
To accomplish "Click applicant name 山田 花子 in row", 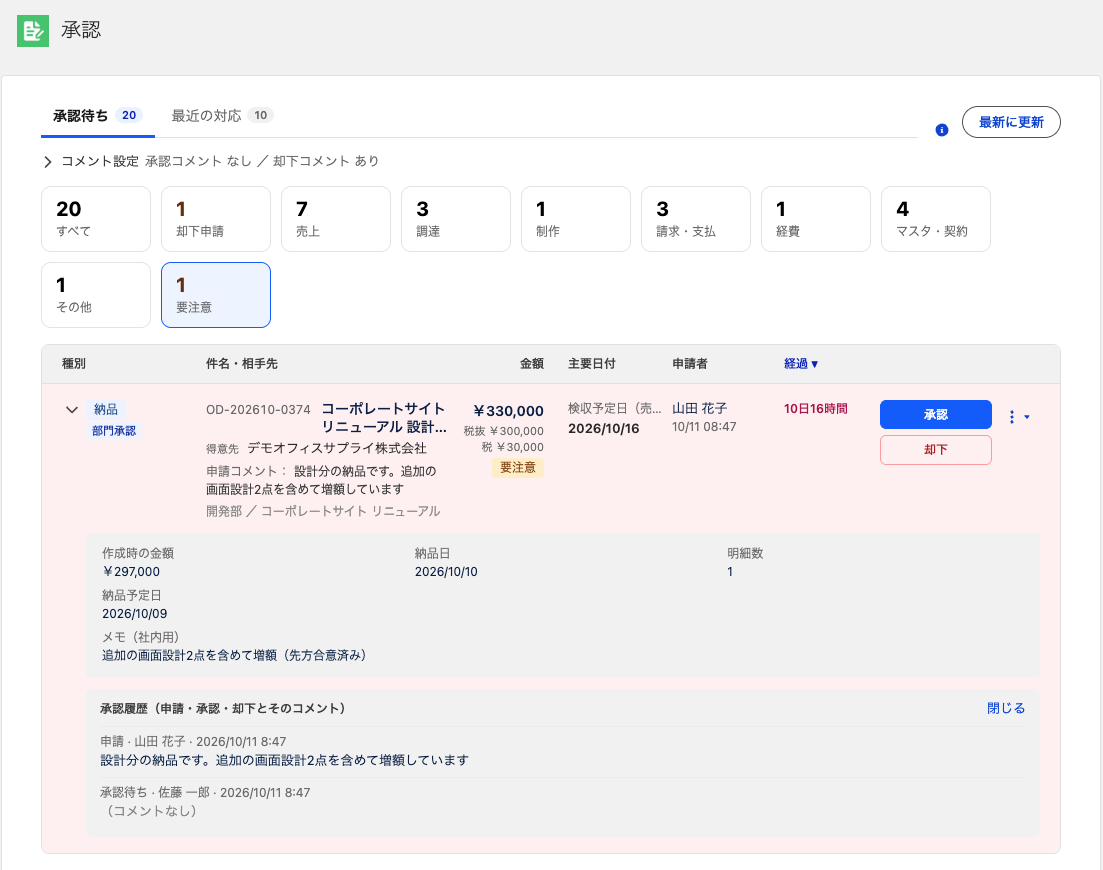I will [699, 408].
